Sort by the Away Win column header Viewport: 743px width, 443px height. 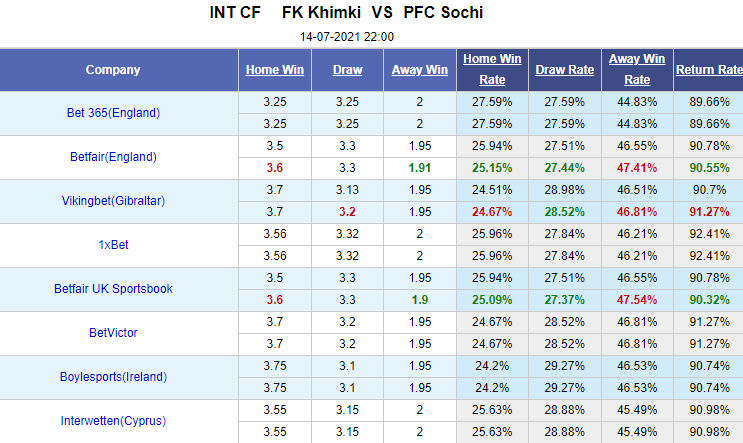[x=420, y=70]
